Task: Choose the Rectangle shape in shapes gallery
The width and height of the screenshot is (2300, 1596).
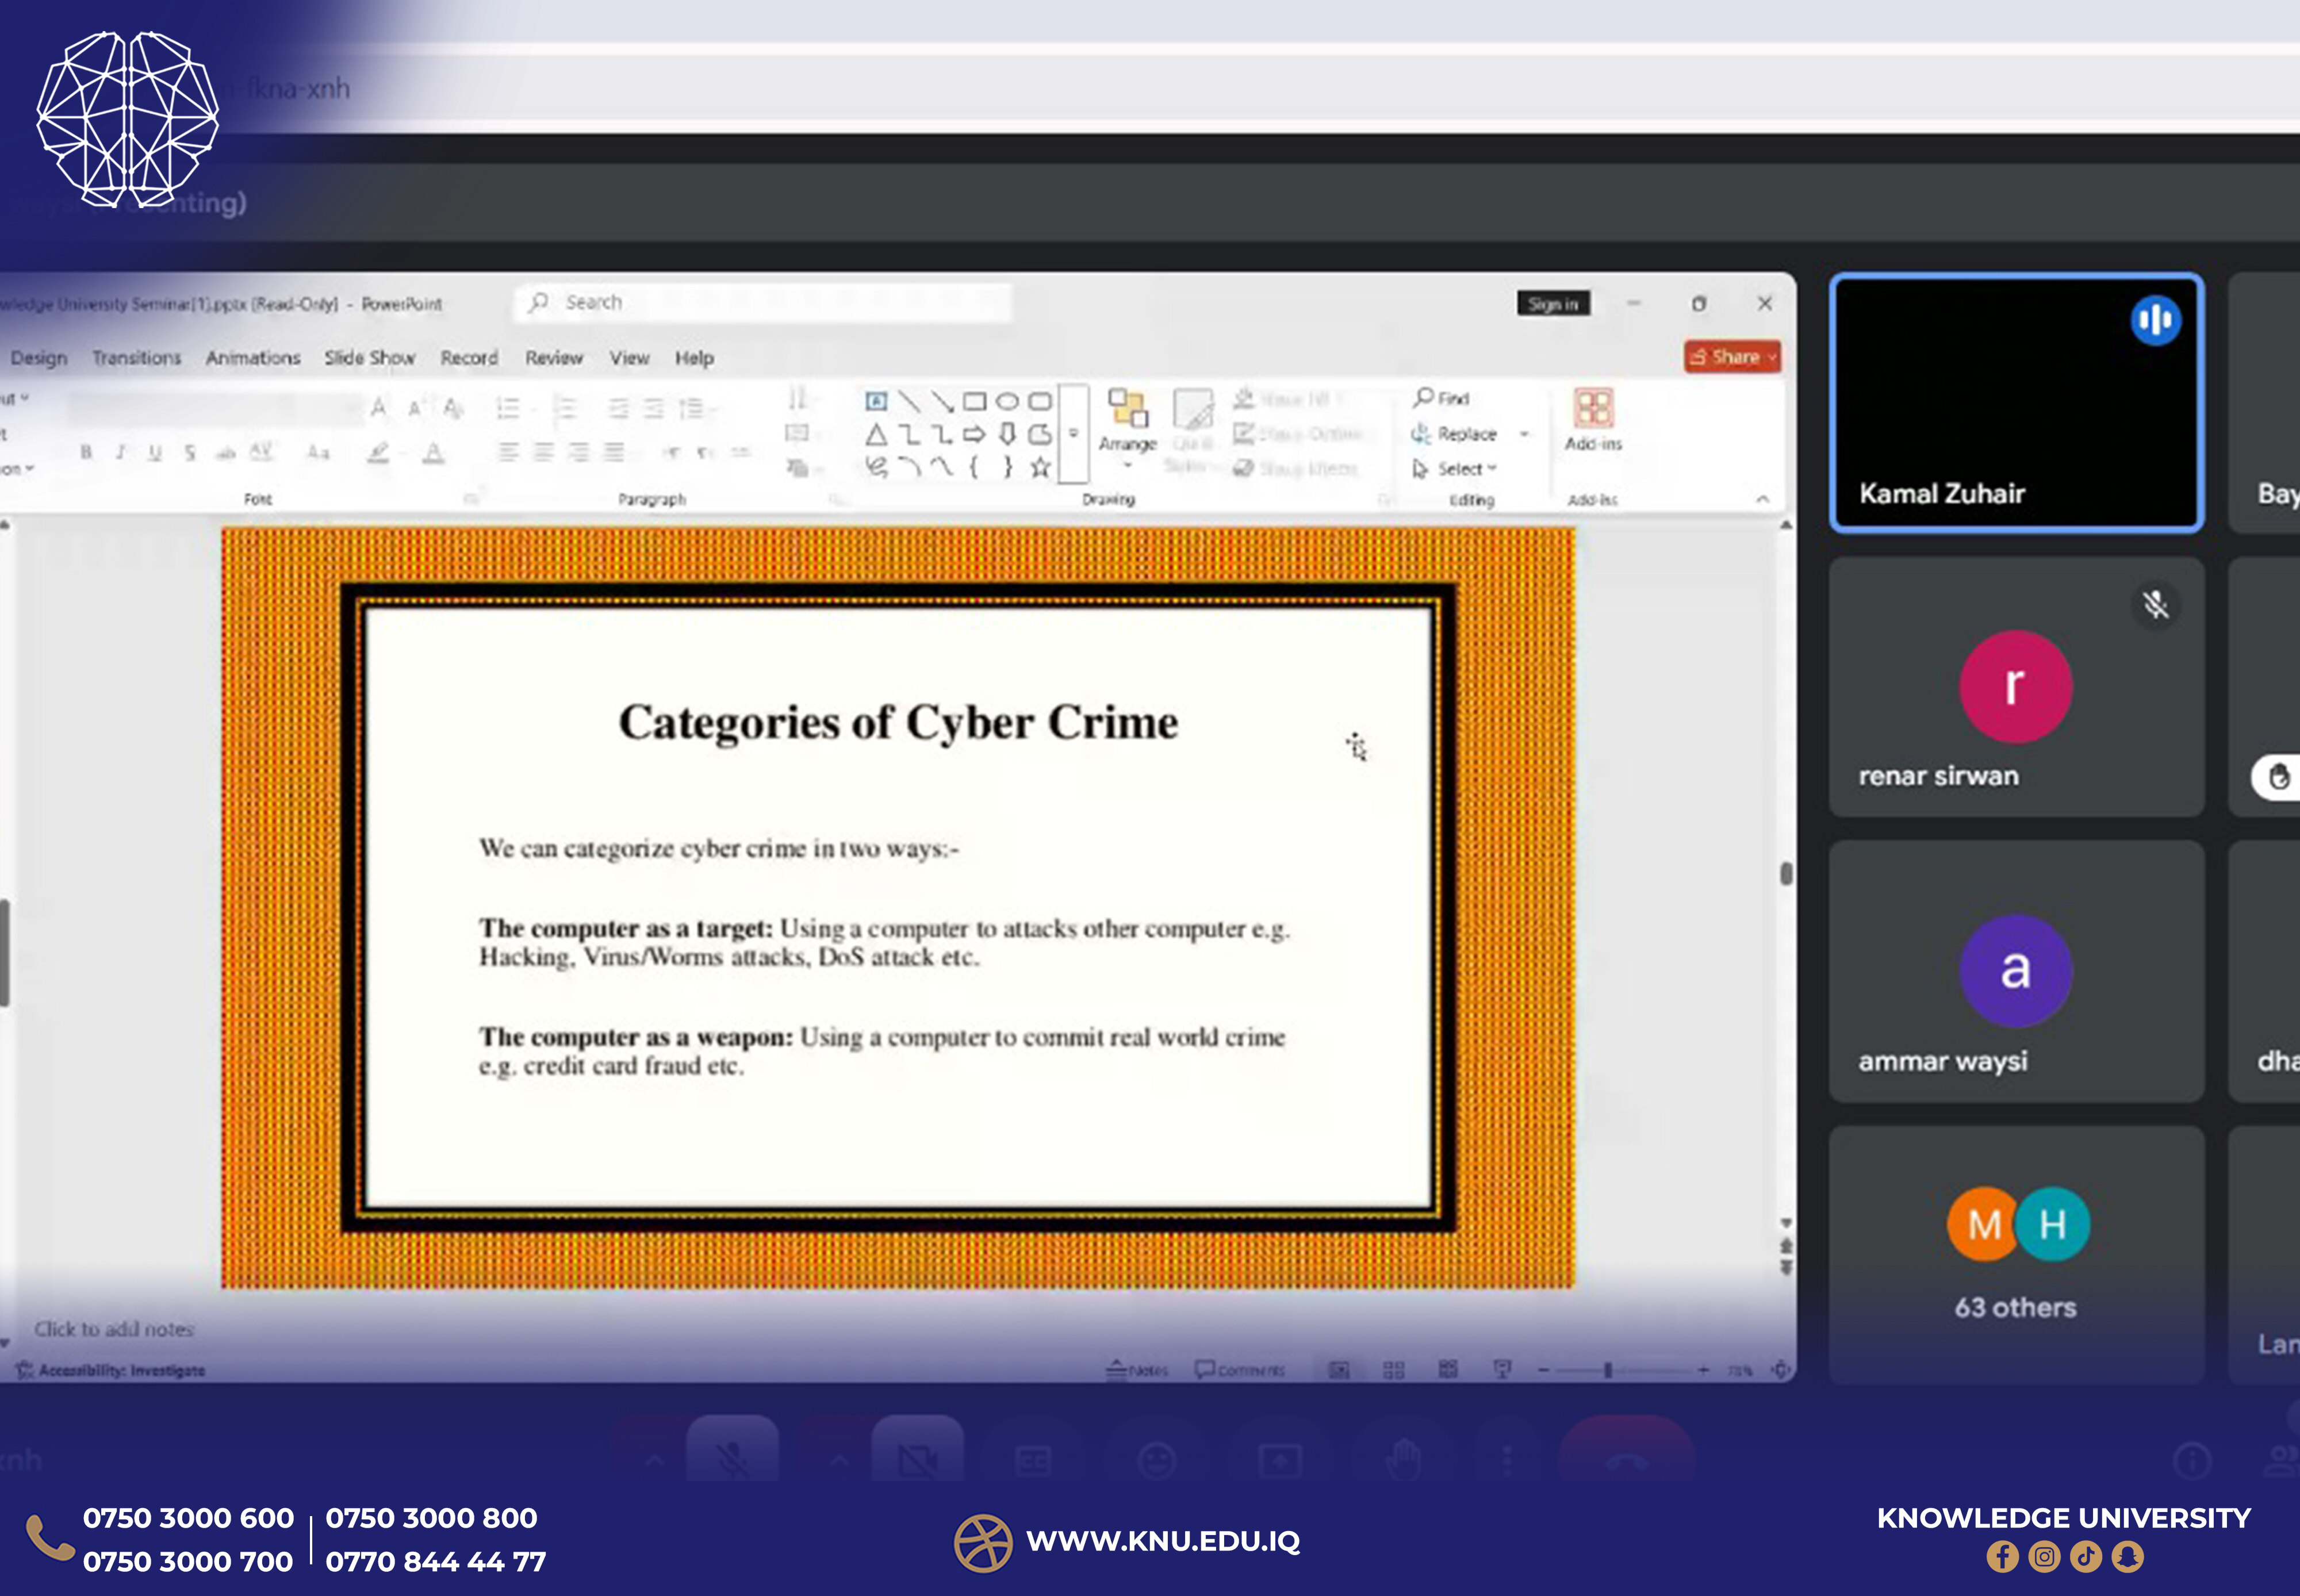Action: (974, 401)
